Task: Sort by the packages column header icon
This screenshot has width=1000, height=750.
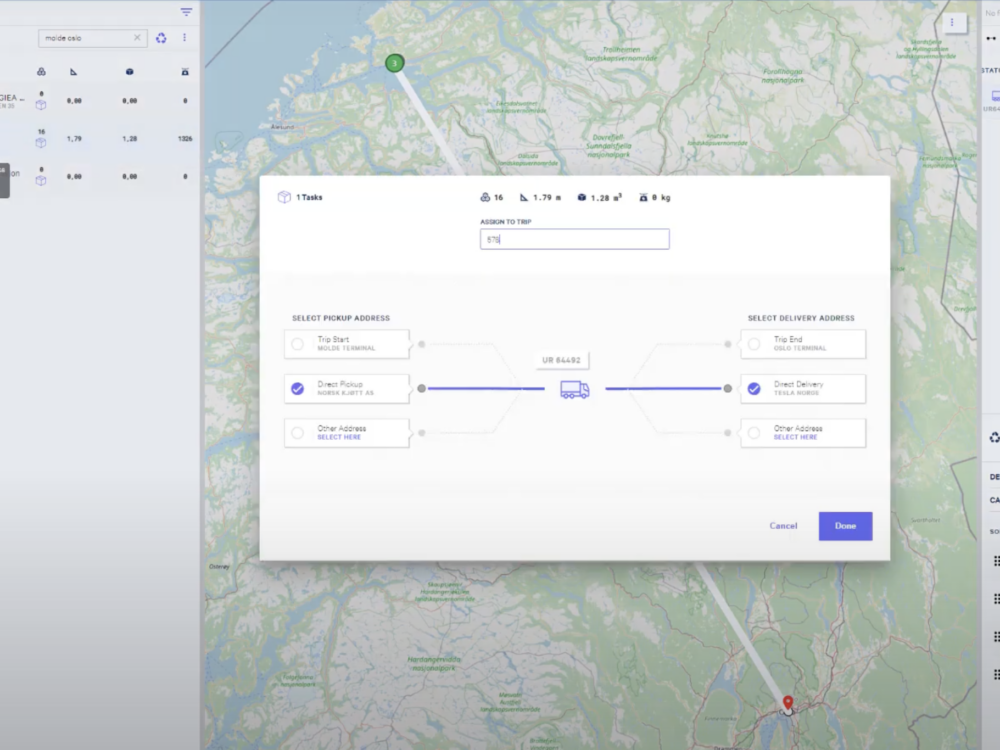Action: tap(41, 72)
